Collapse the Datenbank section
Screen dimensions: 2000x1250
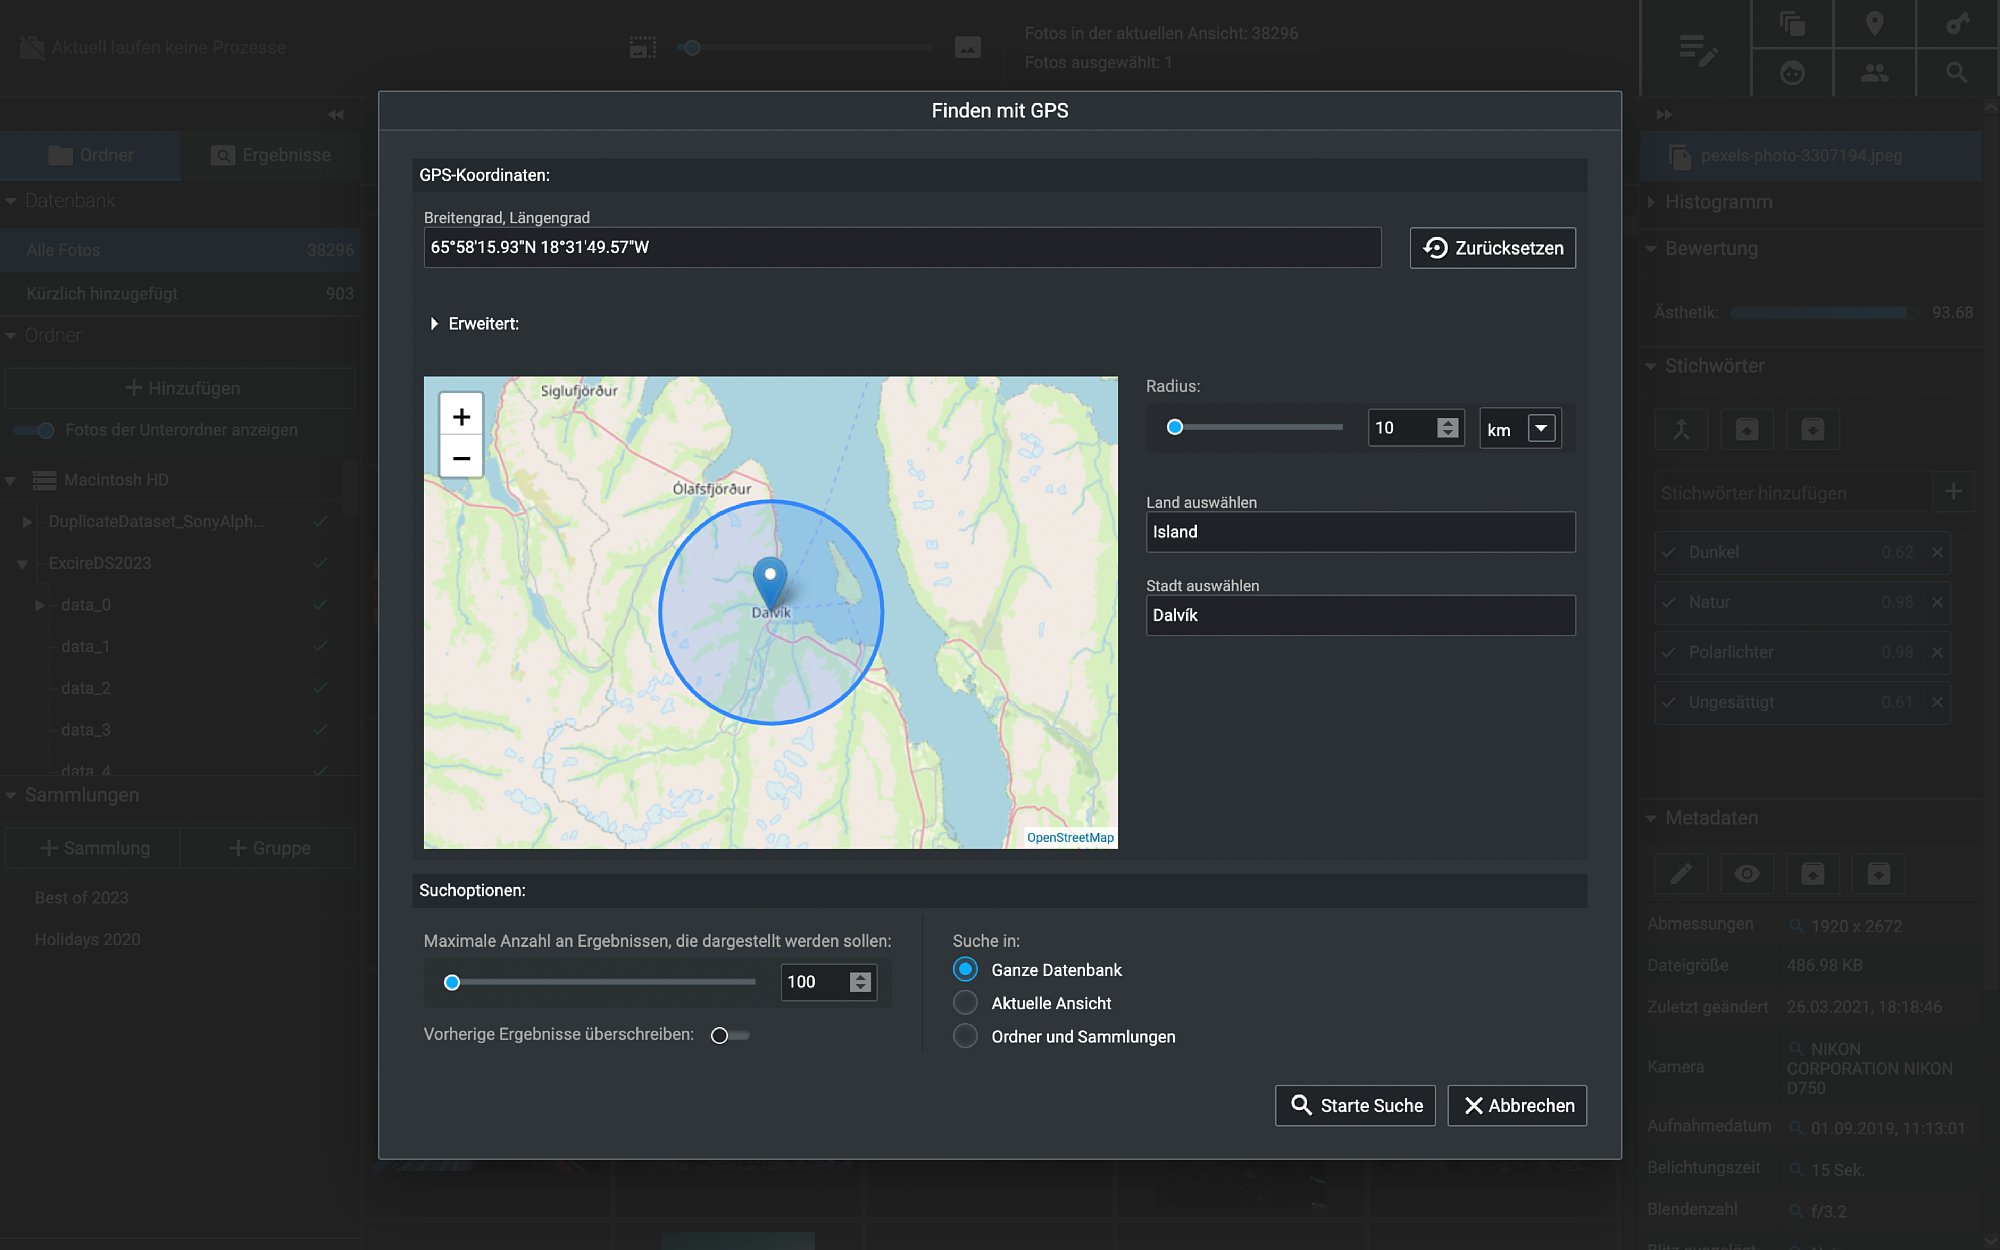pos(11,201)
